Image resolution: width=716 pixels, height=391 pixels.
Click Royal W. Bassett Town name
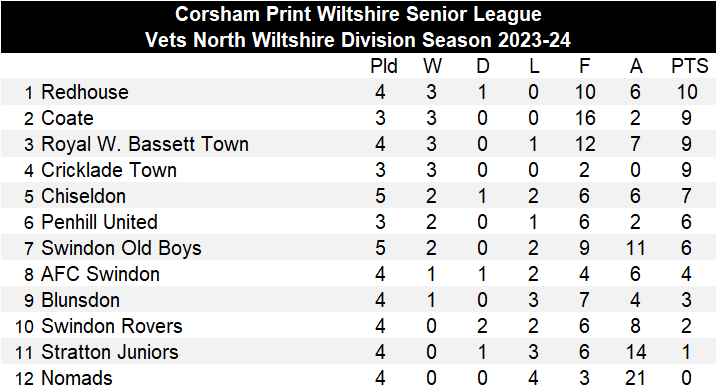pyautogui.click(x=145, y=144)
